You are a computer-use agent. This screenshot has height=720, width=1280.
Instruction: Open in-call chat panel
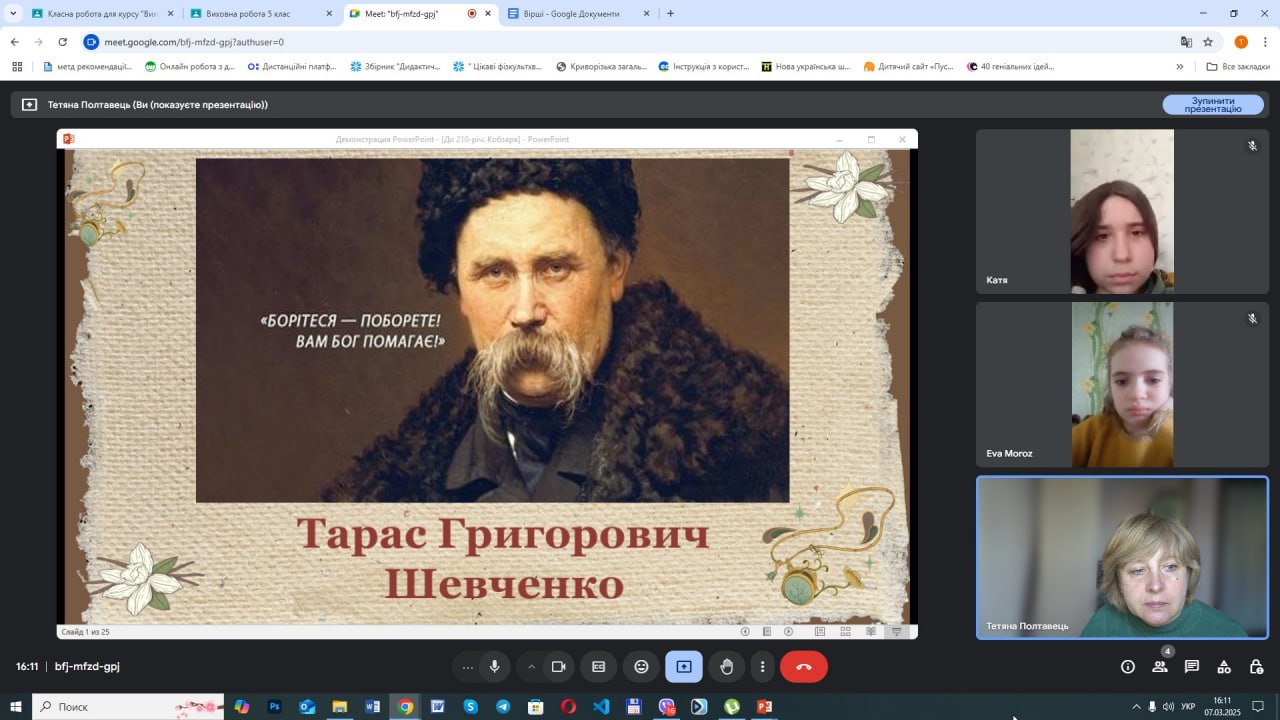(x=1192, y=667)
